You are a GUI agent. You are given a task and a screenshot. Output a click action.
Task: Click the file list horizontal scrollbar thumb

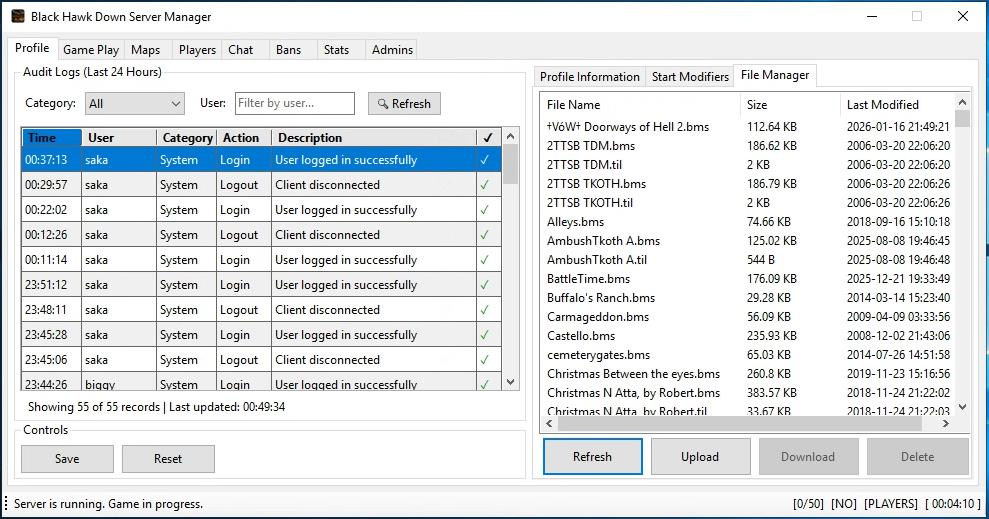point(740,424)
